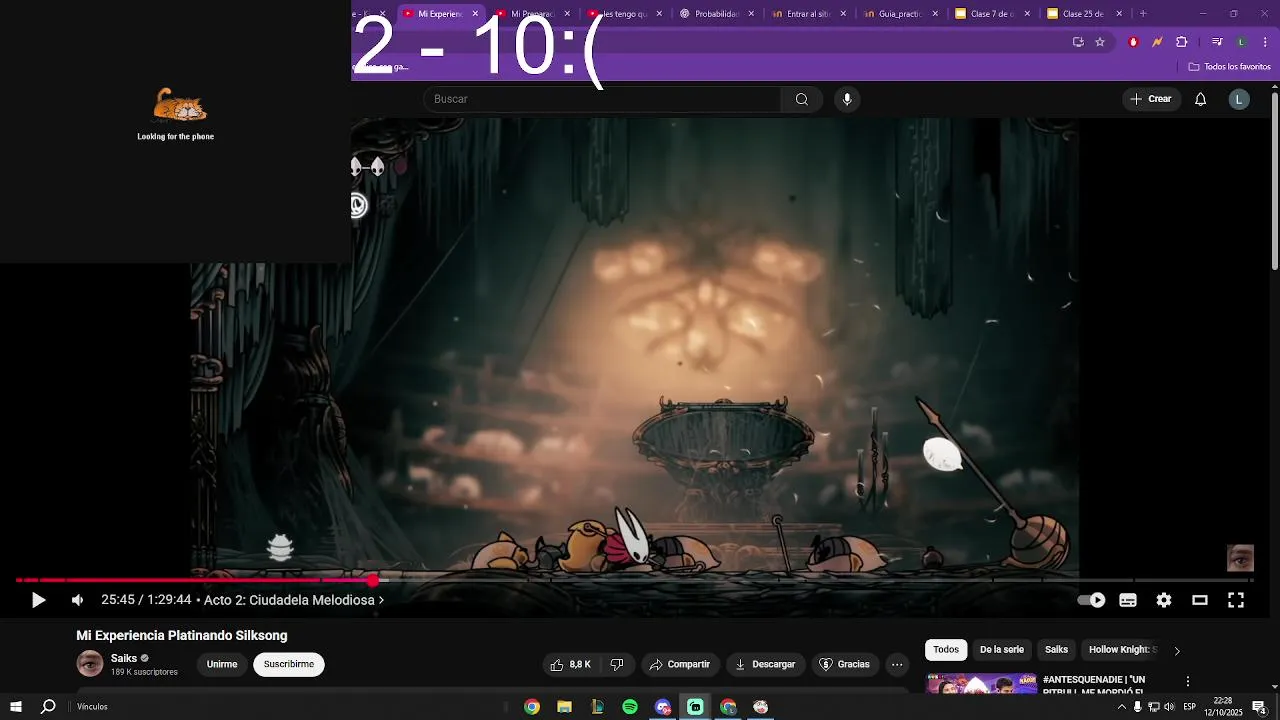Seek on the red video progress bar
The height and width of the screenshot is (720, 1280).
[634, 580]
